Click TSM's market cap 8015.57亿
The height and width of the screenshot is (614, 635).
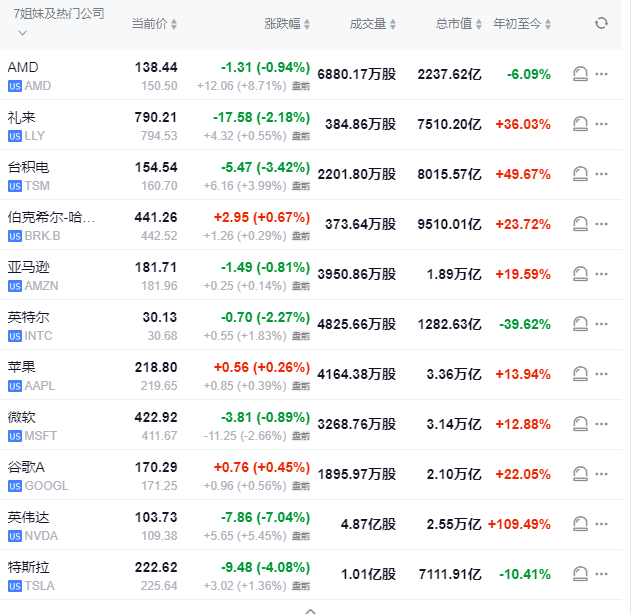coord(450,174)
